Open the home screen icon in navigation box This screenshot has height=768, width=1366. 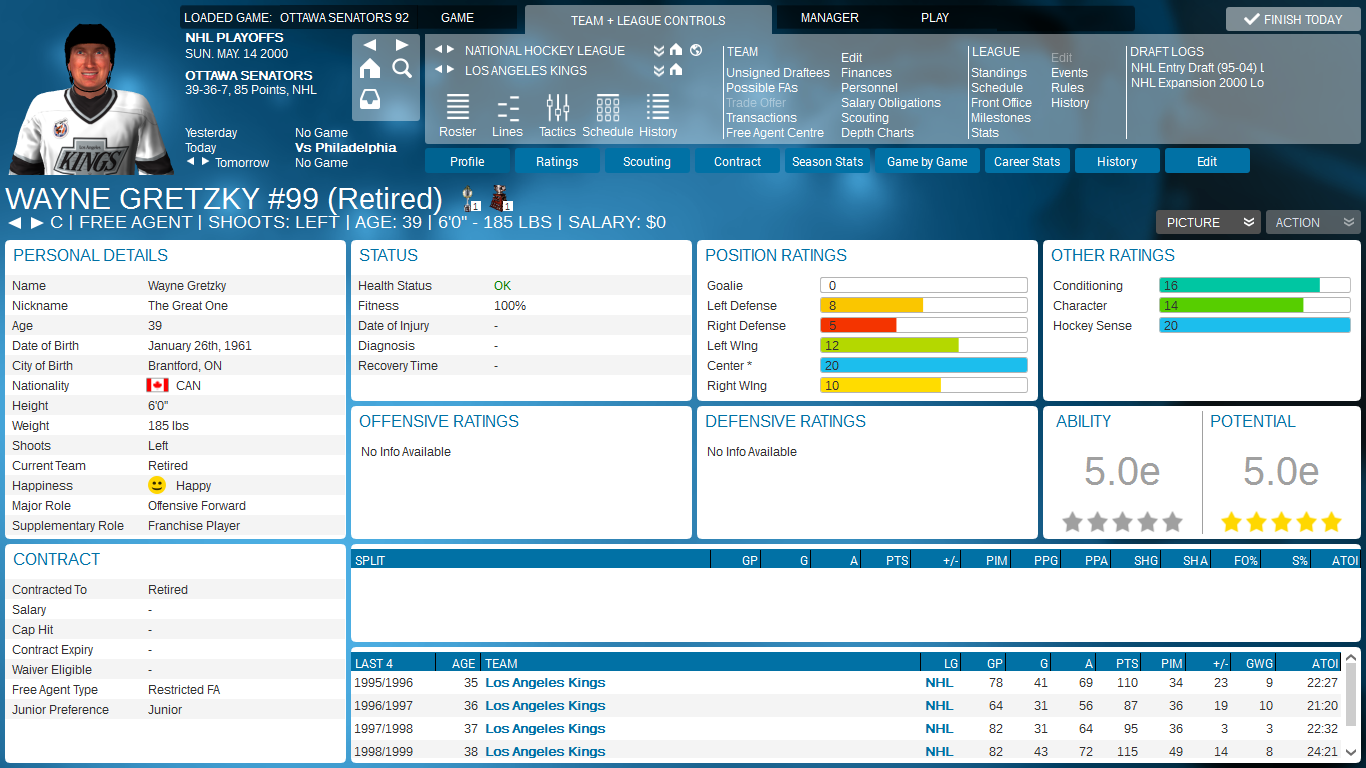(370, 68)
